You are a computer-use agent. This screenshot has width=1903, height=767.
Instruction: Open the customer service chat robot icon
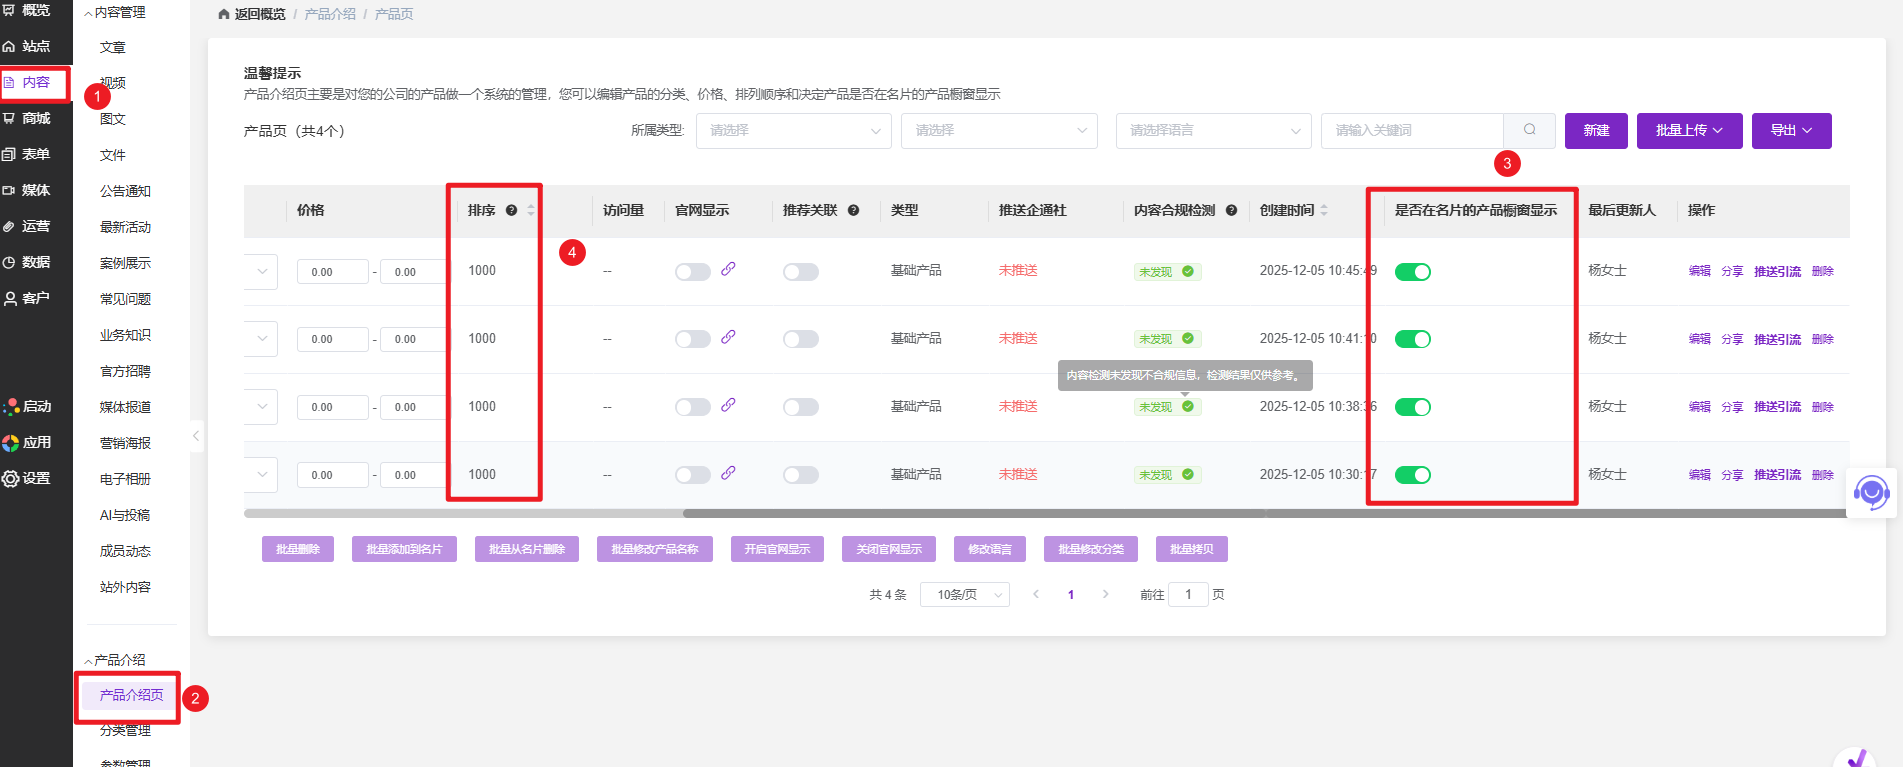[x=1870, y=492]
